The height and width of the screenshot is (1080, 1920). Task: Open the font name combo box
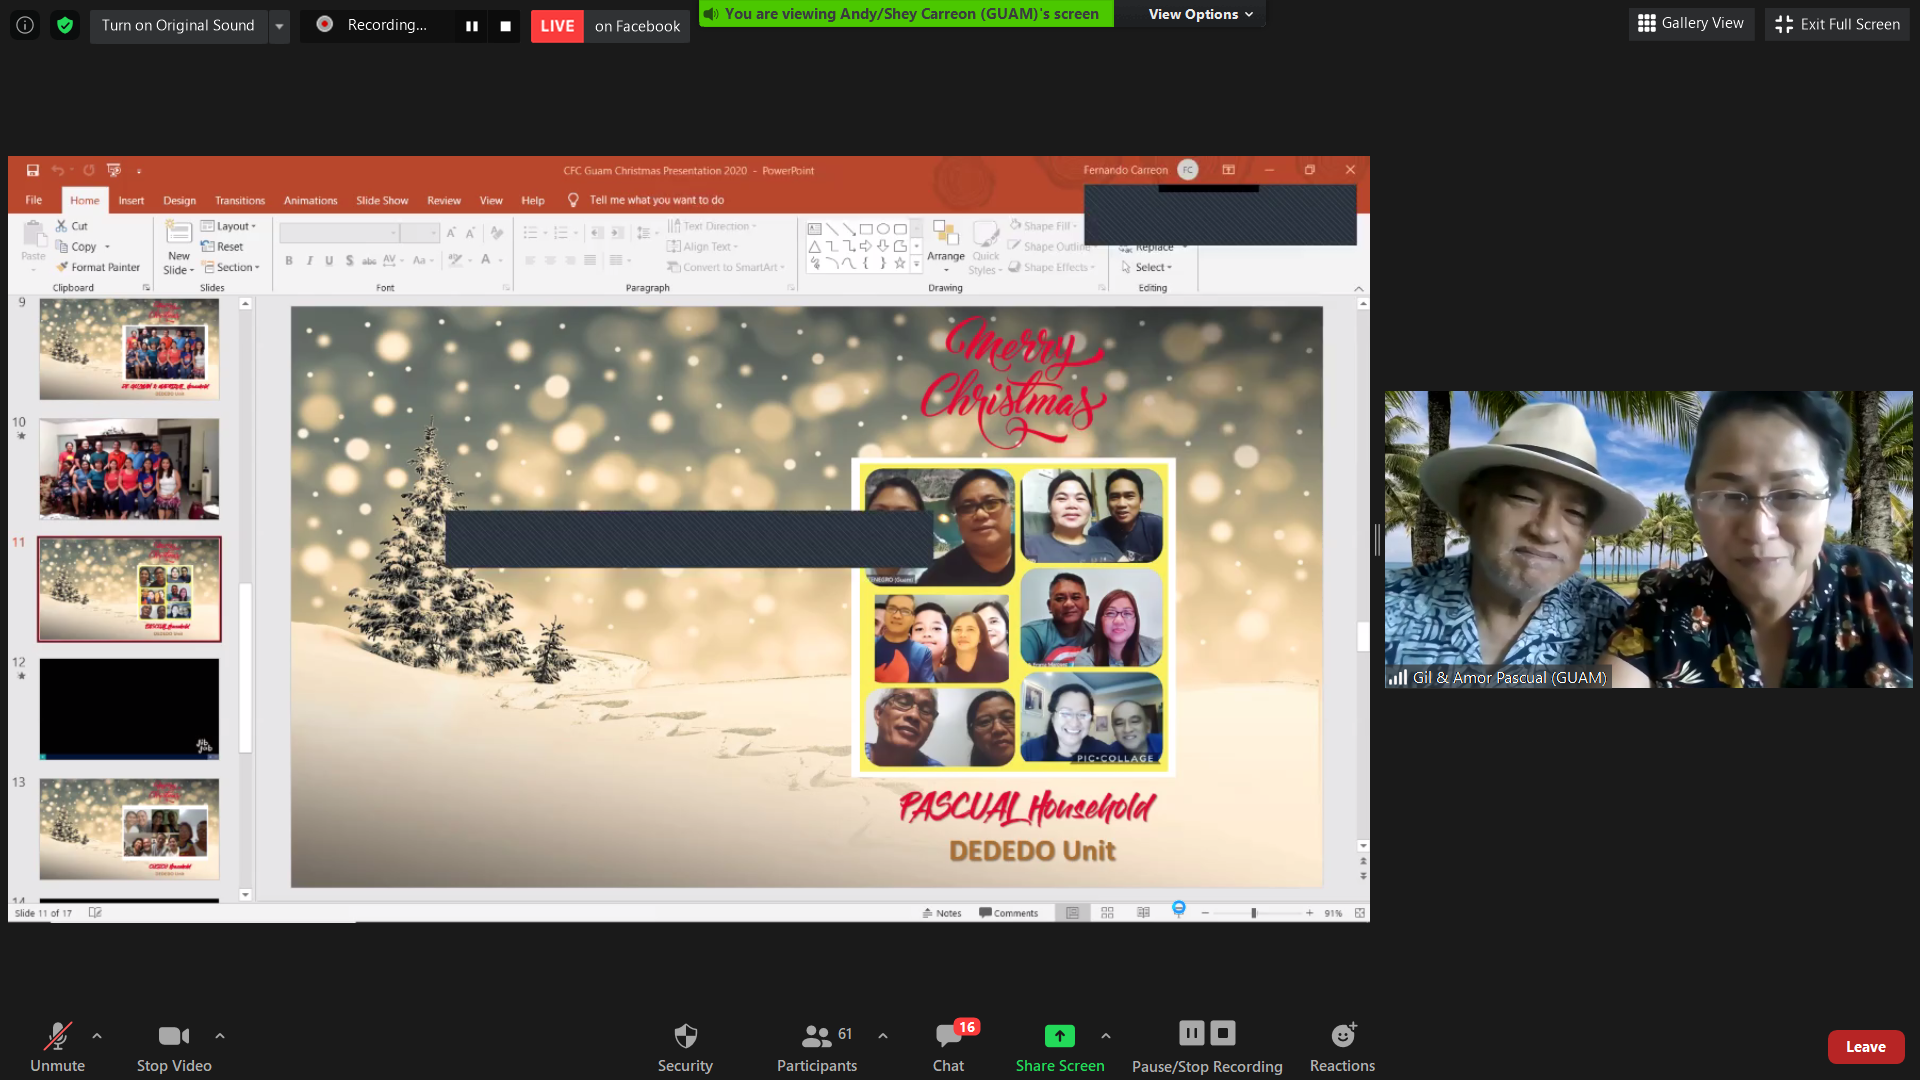(x=339, y=233)
